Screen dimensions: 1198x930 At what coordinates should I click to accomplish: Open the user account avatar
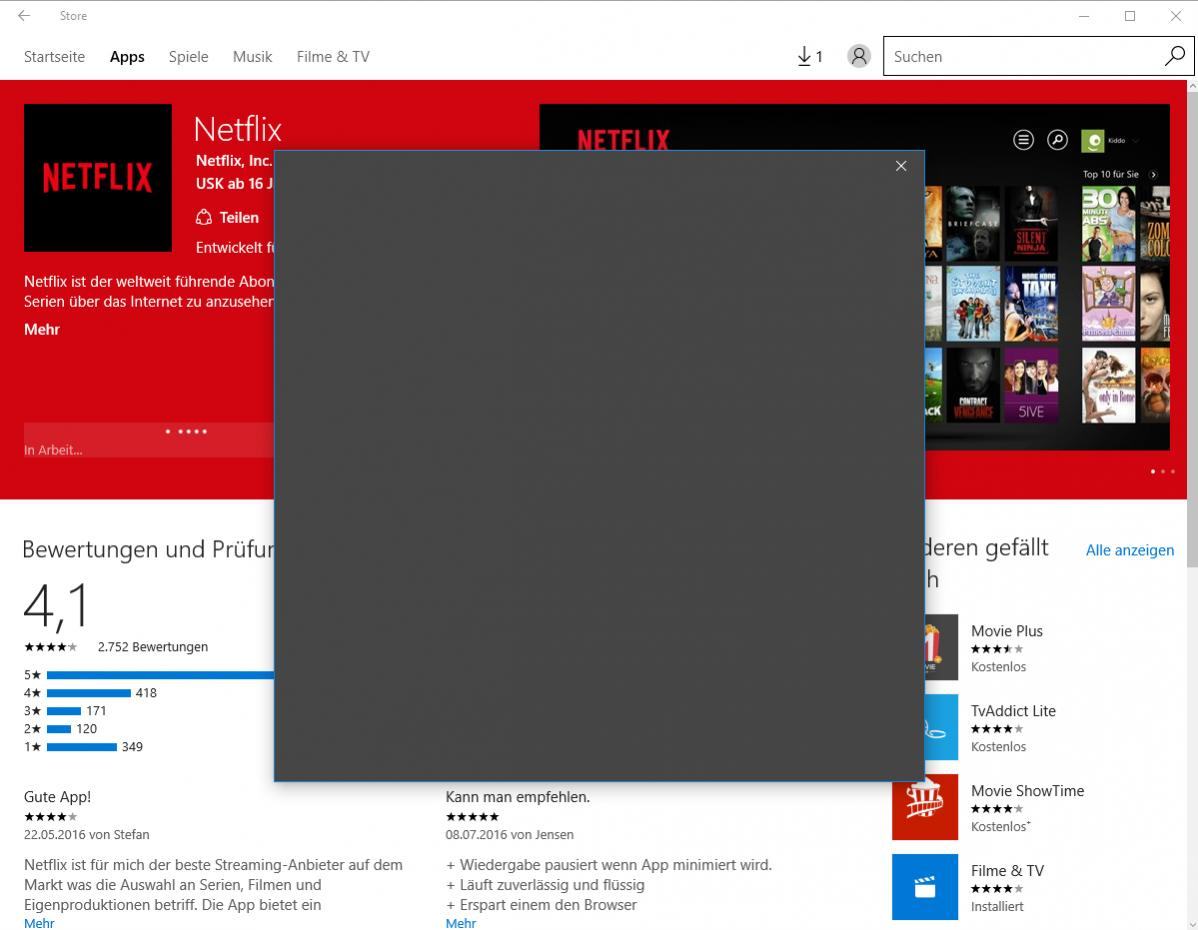pyautogui.click(x=859, y=56)
